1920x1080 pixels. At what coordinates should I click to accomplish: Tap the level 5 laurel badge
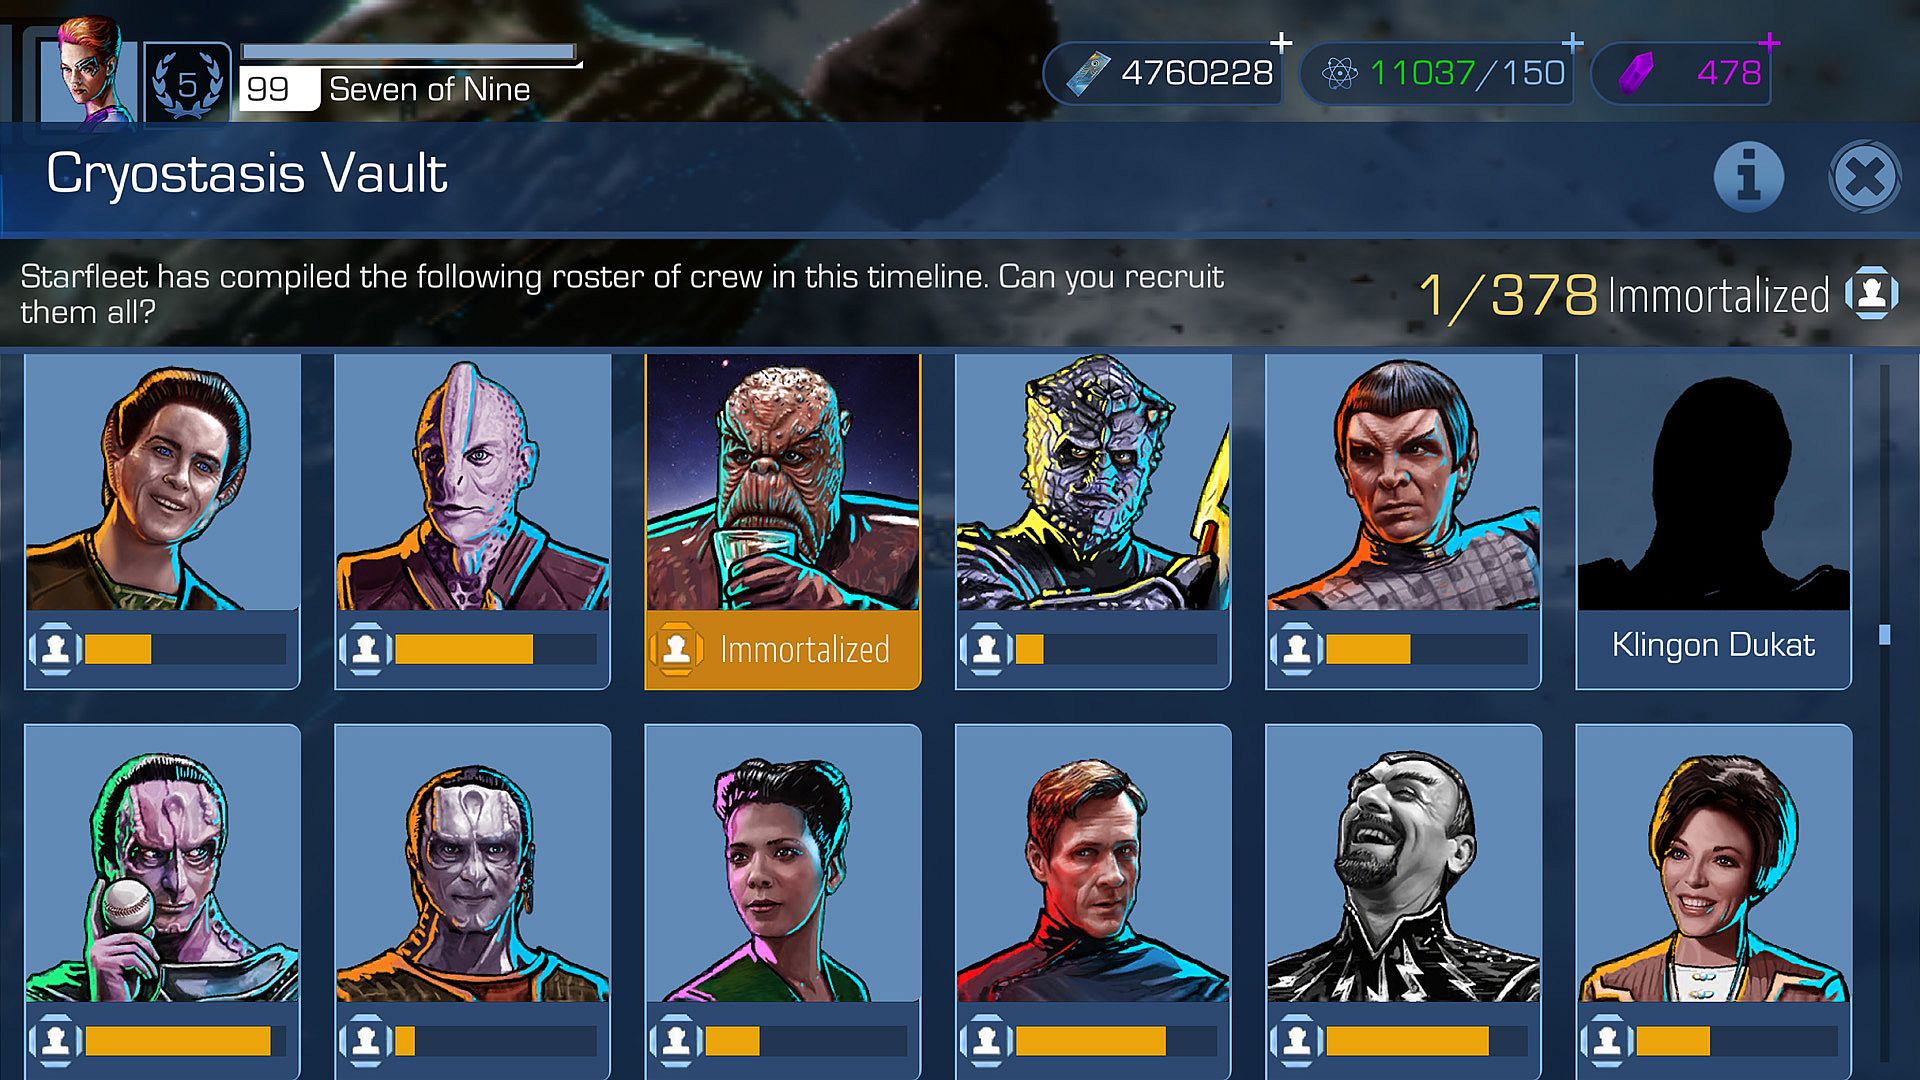click(187, 84)
